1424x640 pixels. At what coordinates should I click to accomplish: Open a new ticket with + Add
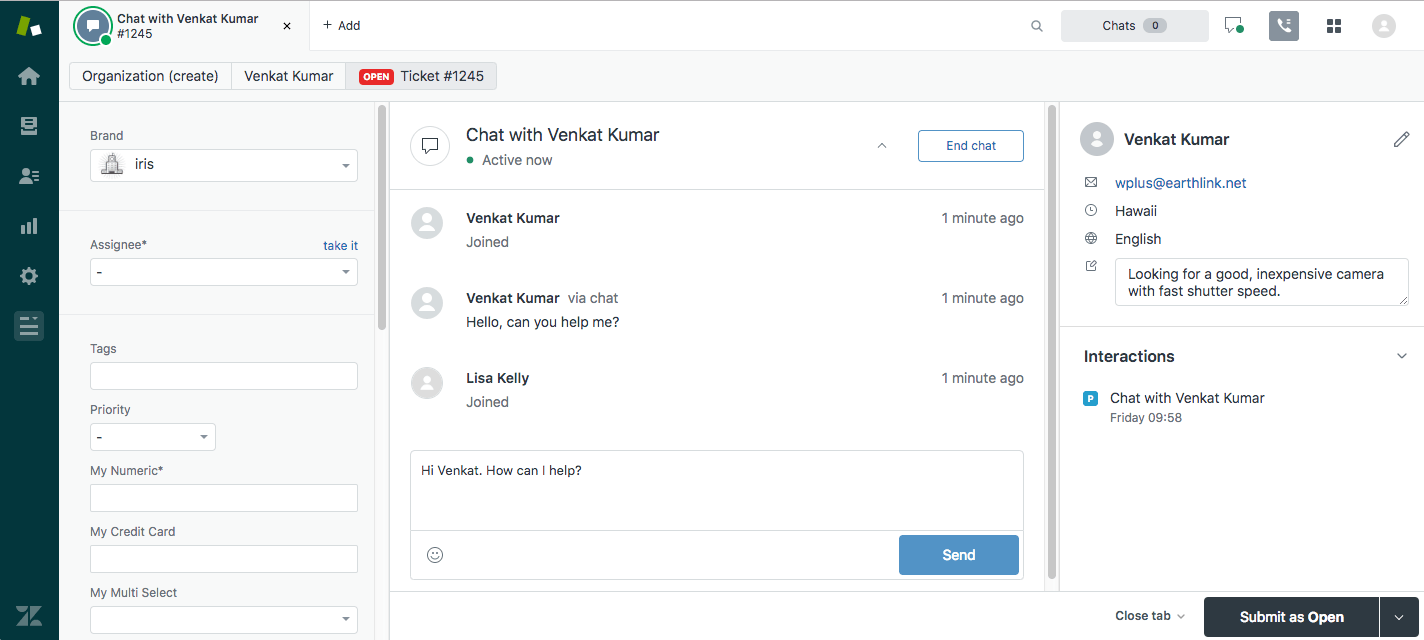click(341, 25)
